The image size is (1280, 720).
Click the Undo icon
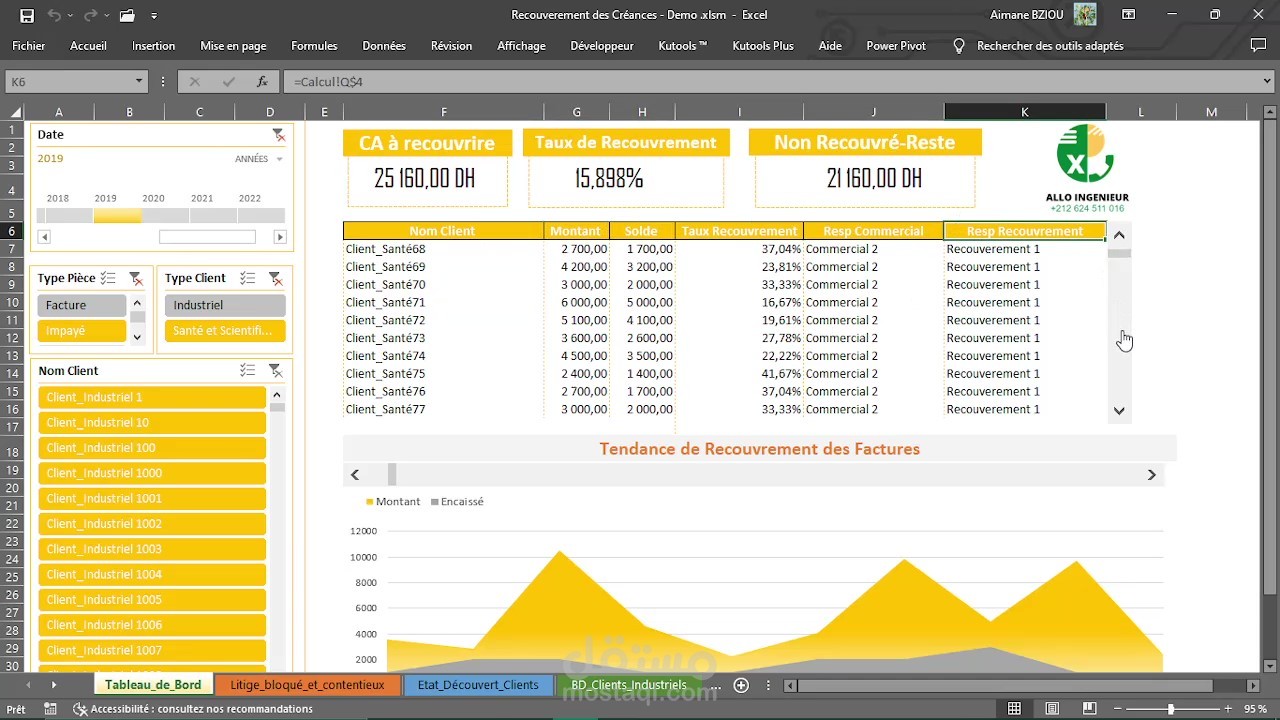point(53,14)
